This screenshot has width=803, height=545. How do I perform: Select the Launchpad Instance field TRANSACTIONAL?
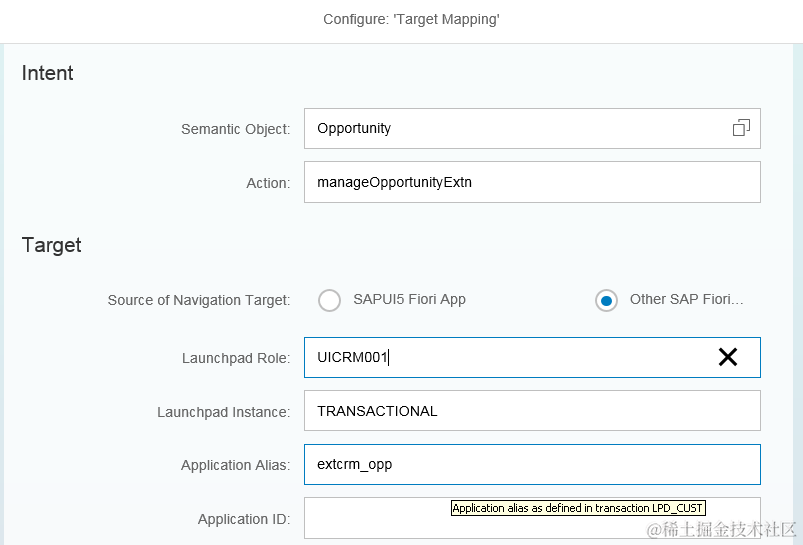(532, 411)
